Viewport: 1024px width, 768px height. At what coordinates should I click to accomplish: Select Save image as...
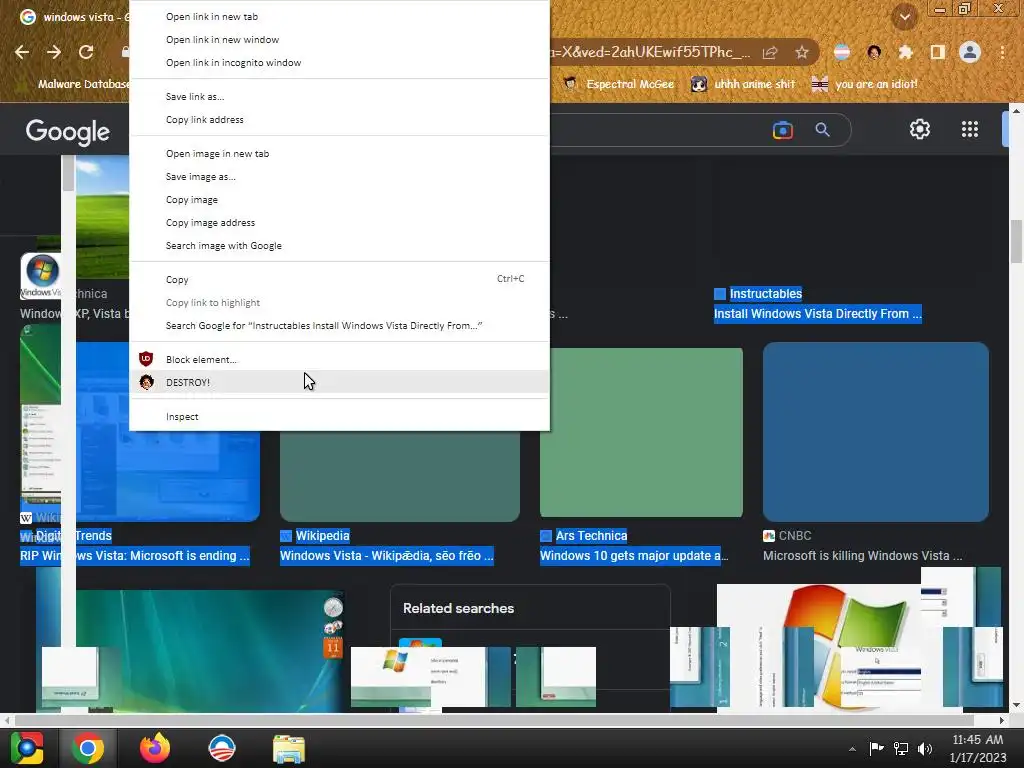pyautogui.click(x=339, y=176)
